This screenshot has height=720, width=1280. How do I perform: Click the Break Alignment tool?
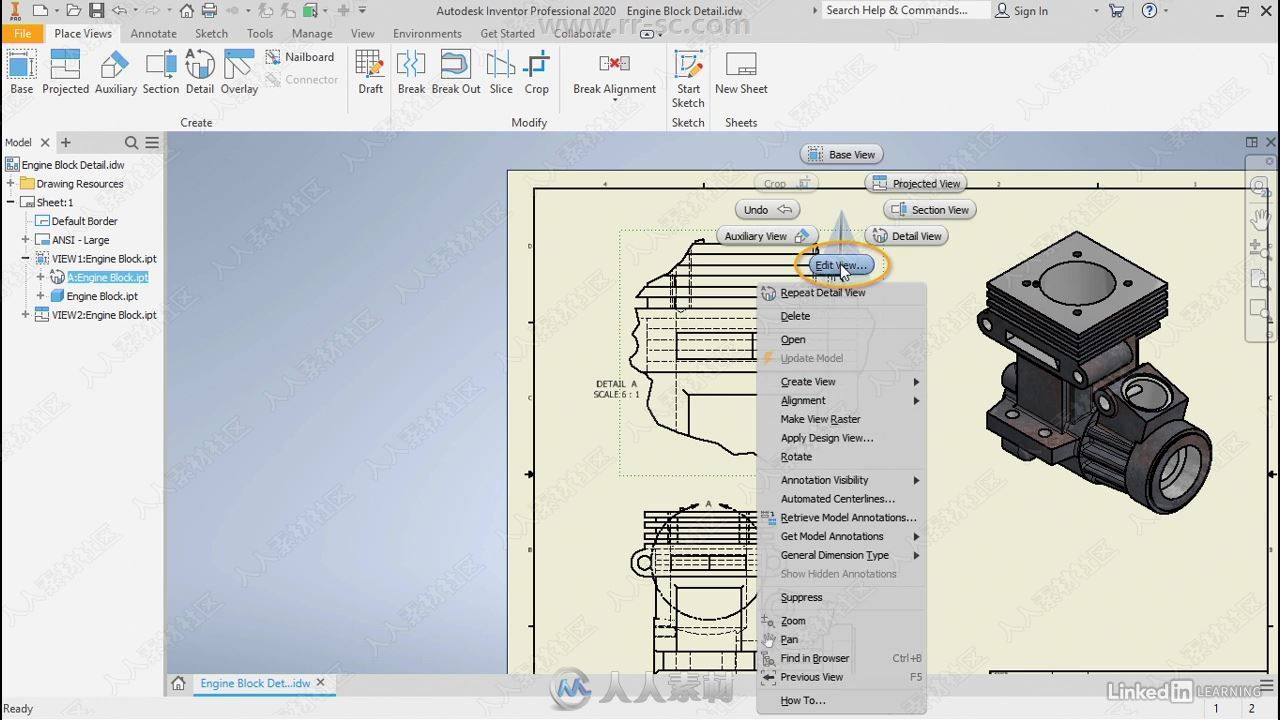coord(614,73)
